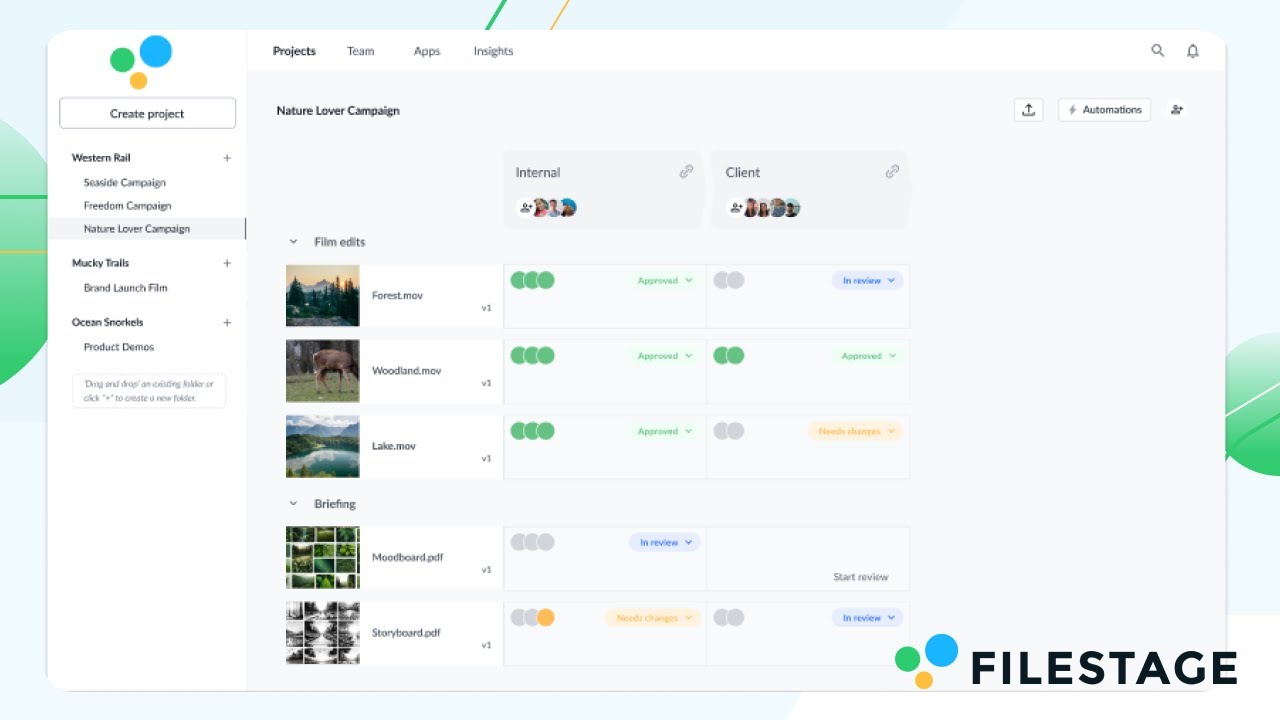
Task: Add a reviewer to Client group
Action: (x=735, y=208)
